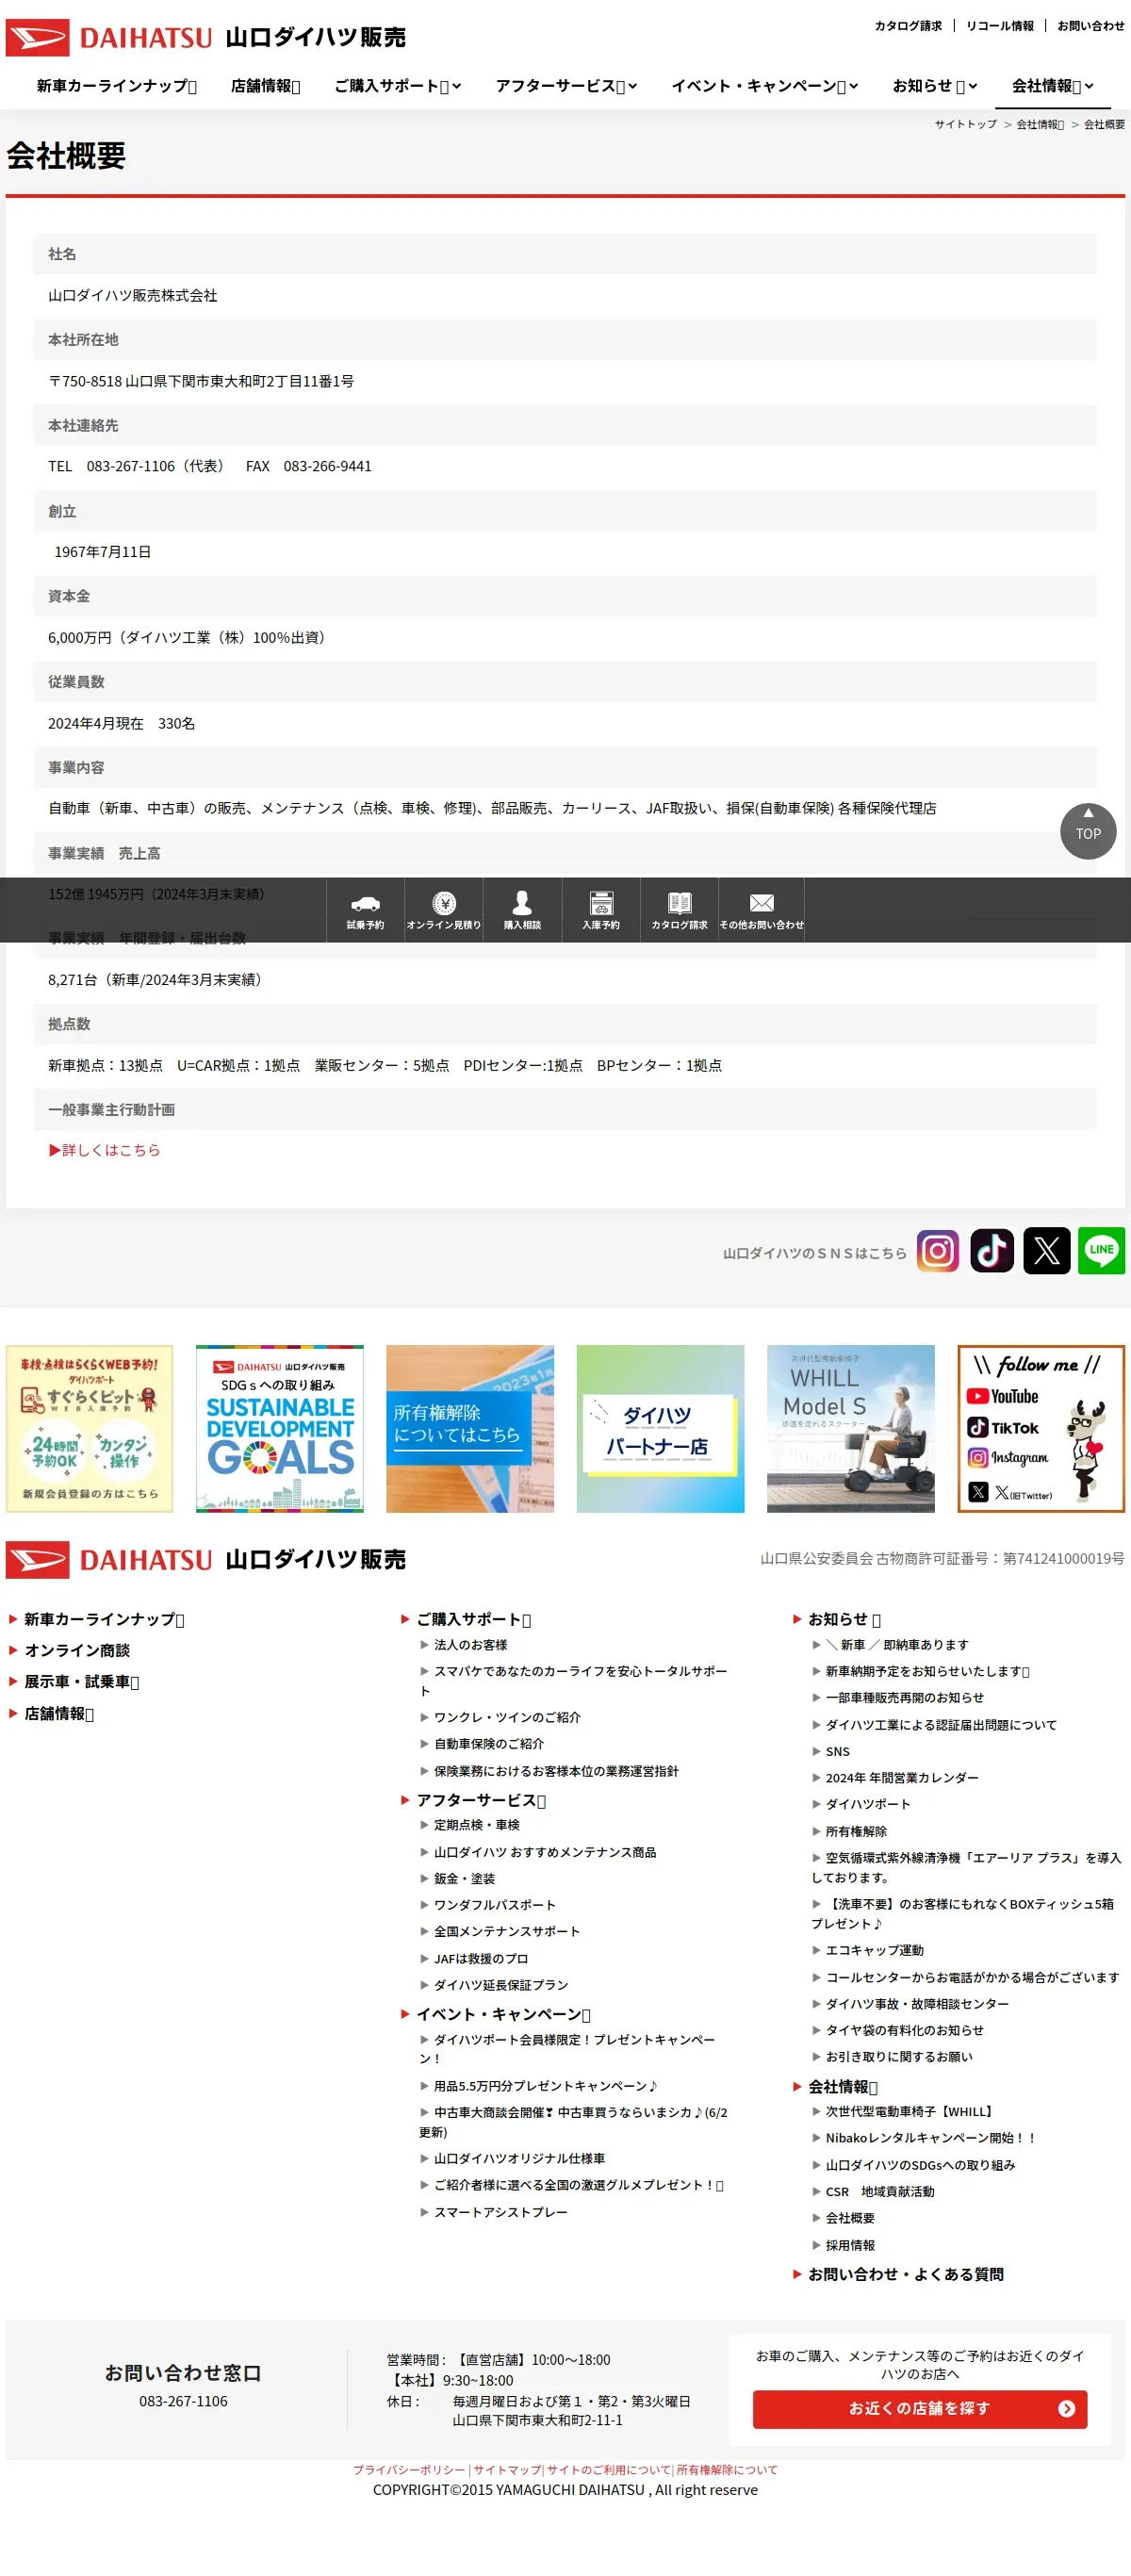Open 新車カーラインナップ menu in top navigation

(116, 86)
